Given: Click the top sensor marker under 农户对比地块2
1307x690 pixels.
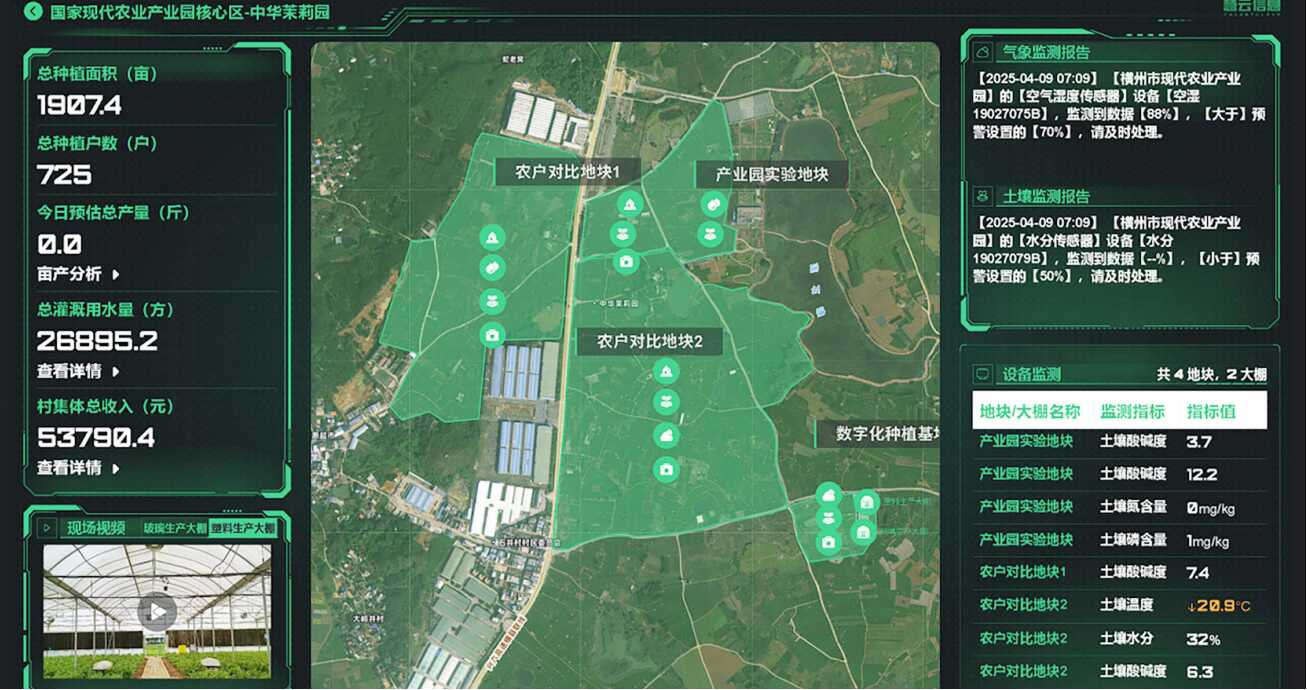Looking at the screenshot, I should 666,372.
